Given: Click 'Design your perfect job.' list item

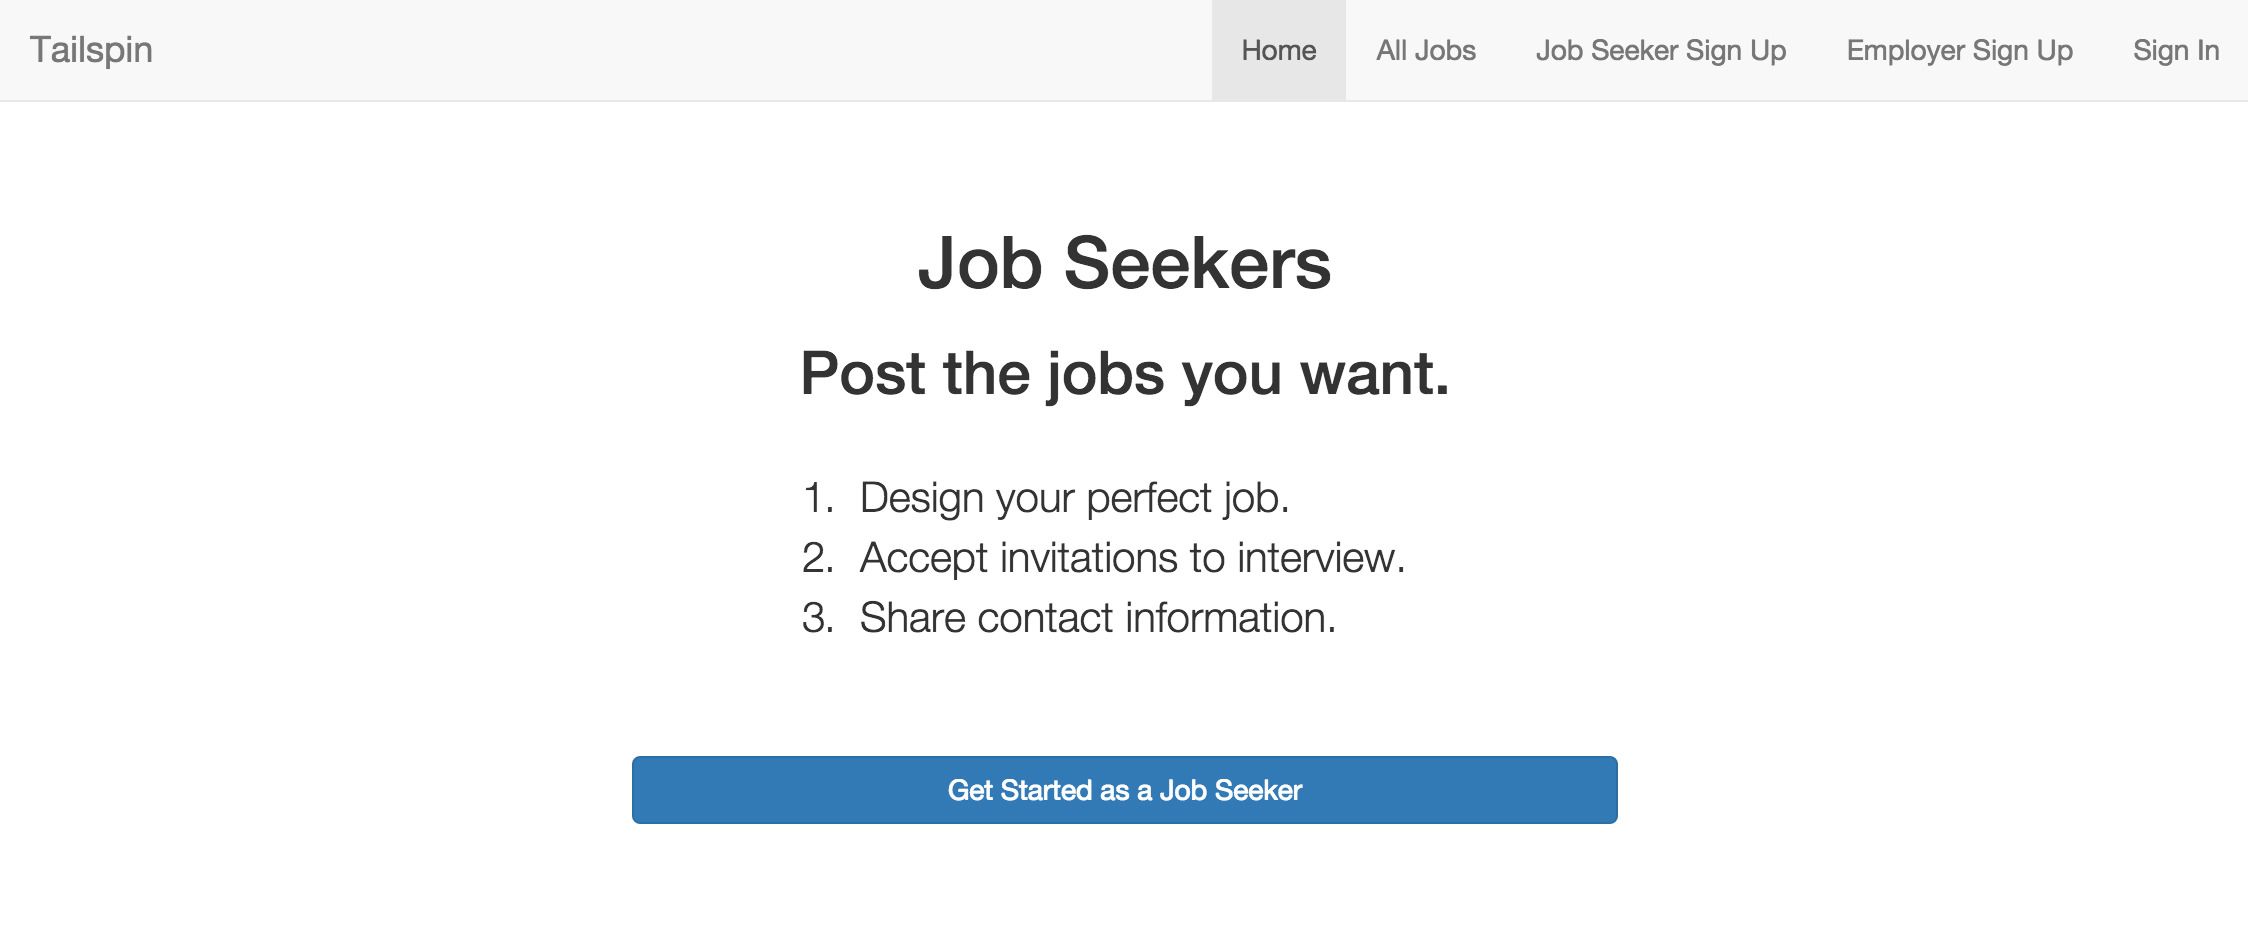Looking at the screenshot, I should 1074,498.
